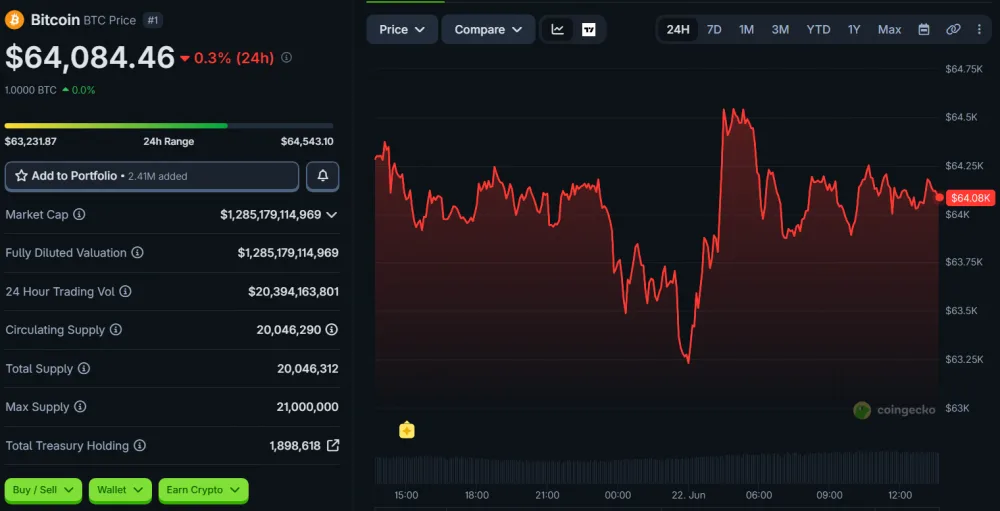Click the red $64.08K price tag on chart
1000x511 pixels.
pos(971,198)
